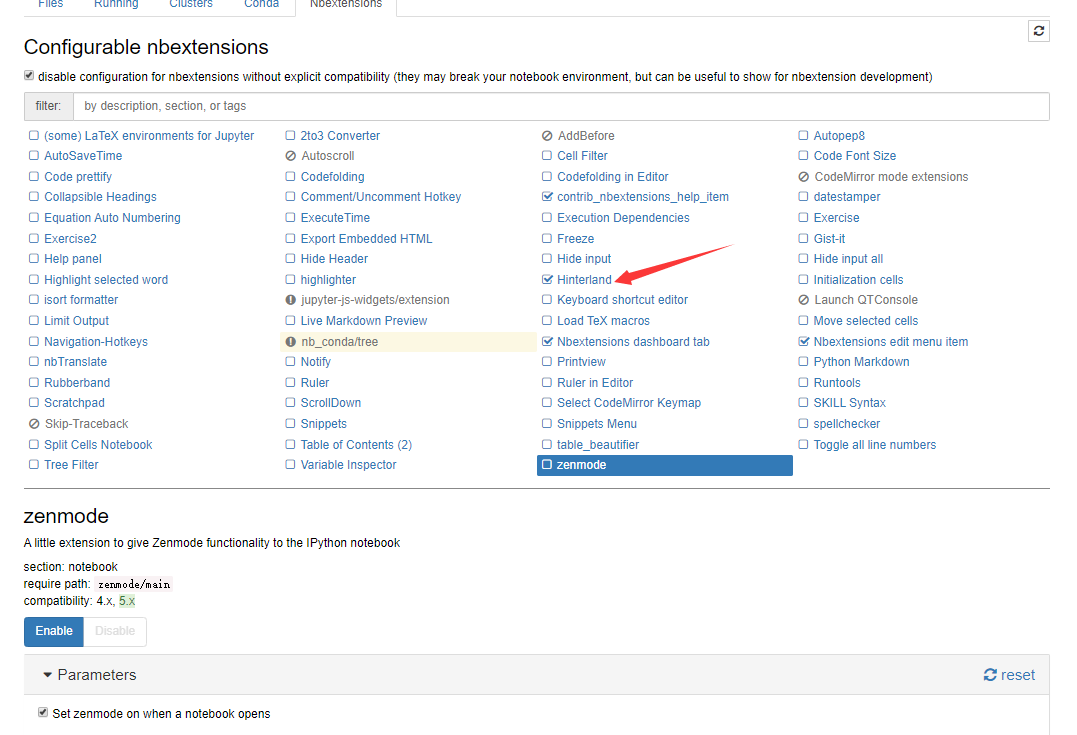Click the Skip-Traceback disabled icon
This screenshot has width=1077, height=735.
tap(35, 424)
